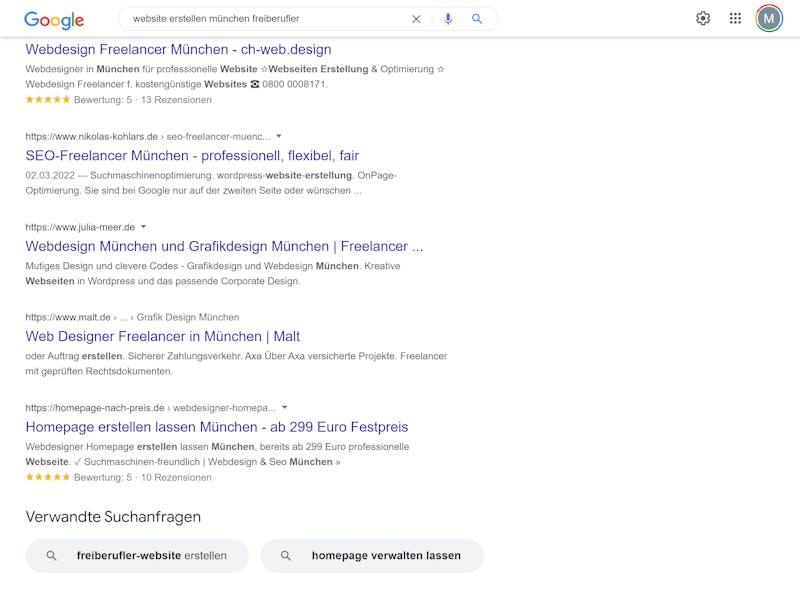Expand dropdown arrow next to julia-meer.de URL
The width and height of the screenshot is (800, 600).
pyautogui.click(x=143, y=227)
